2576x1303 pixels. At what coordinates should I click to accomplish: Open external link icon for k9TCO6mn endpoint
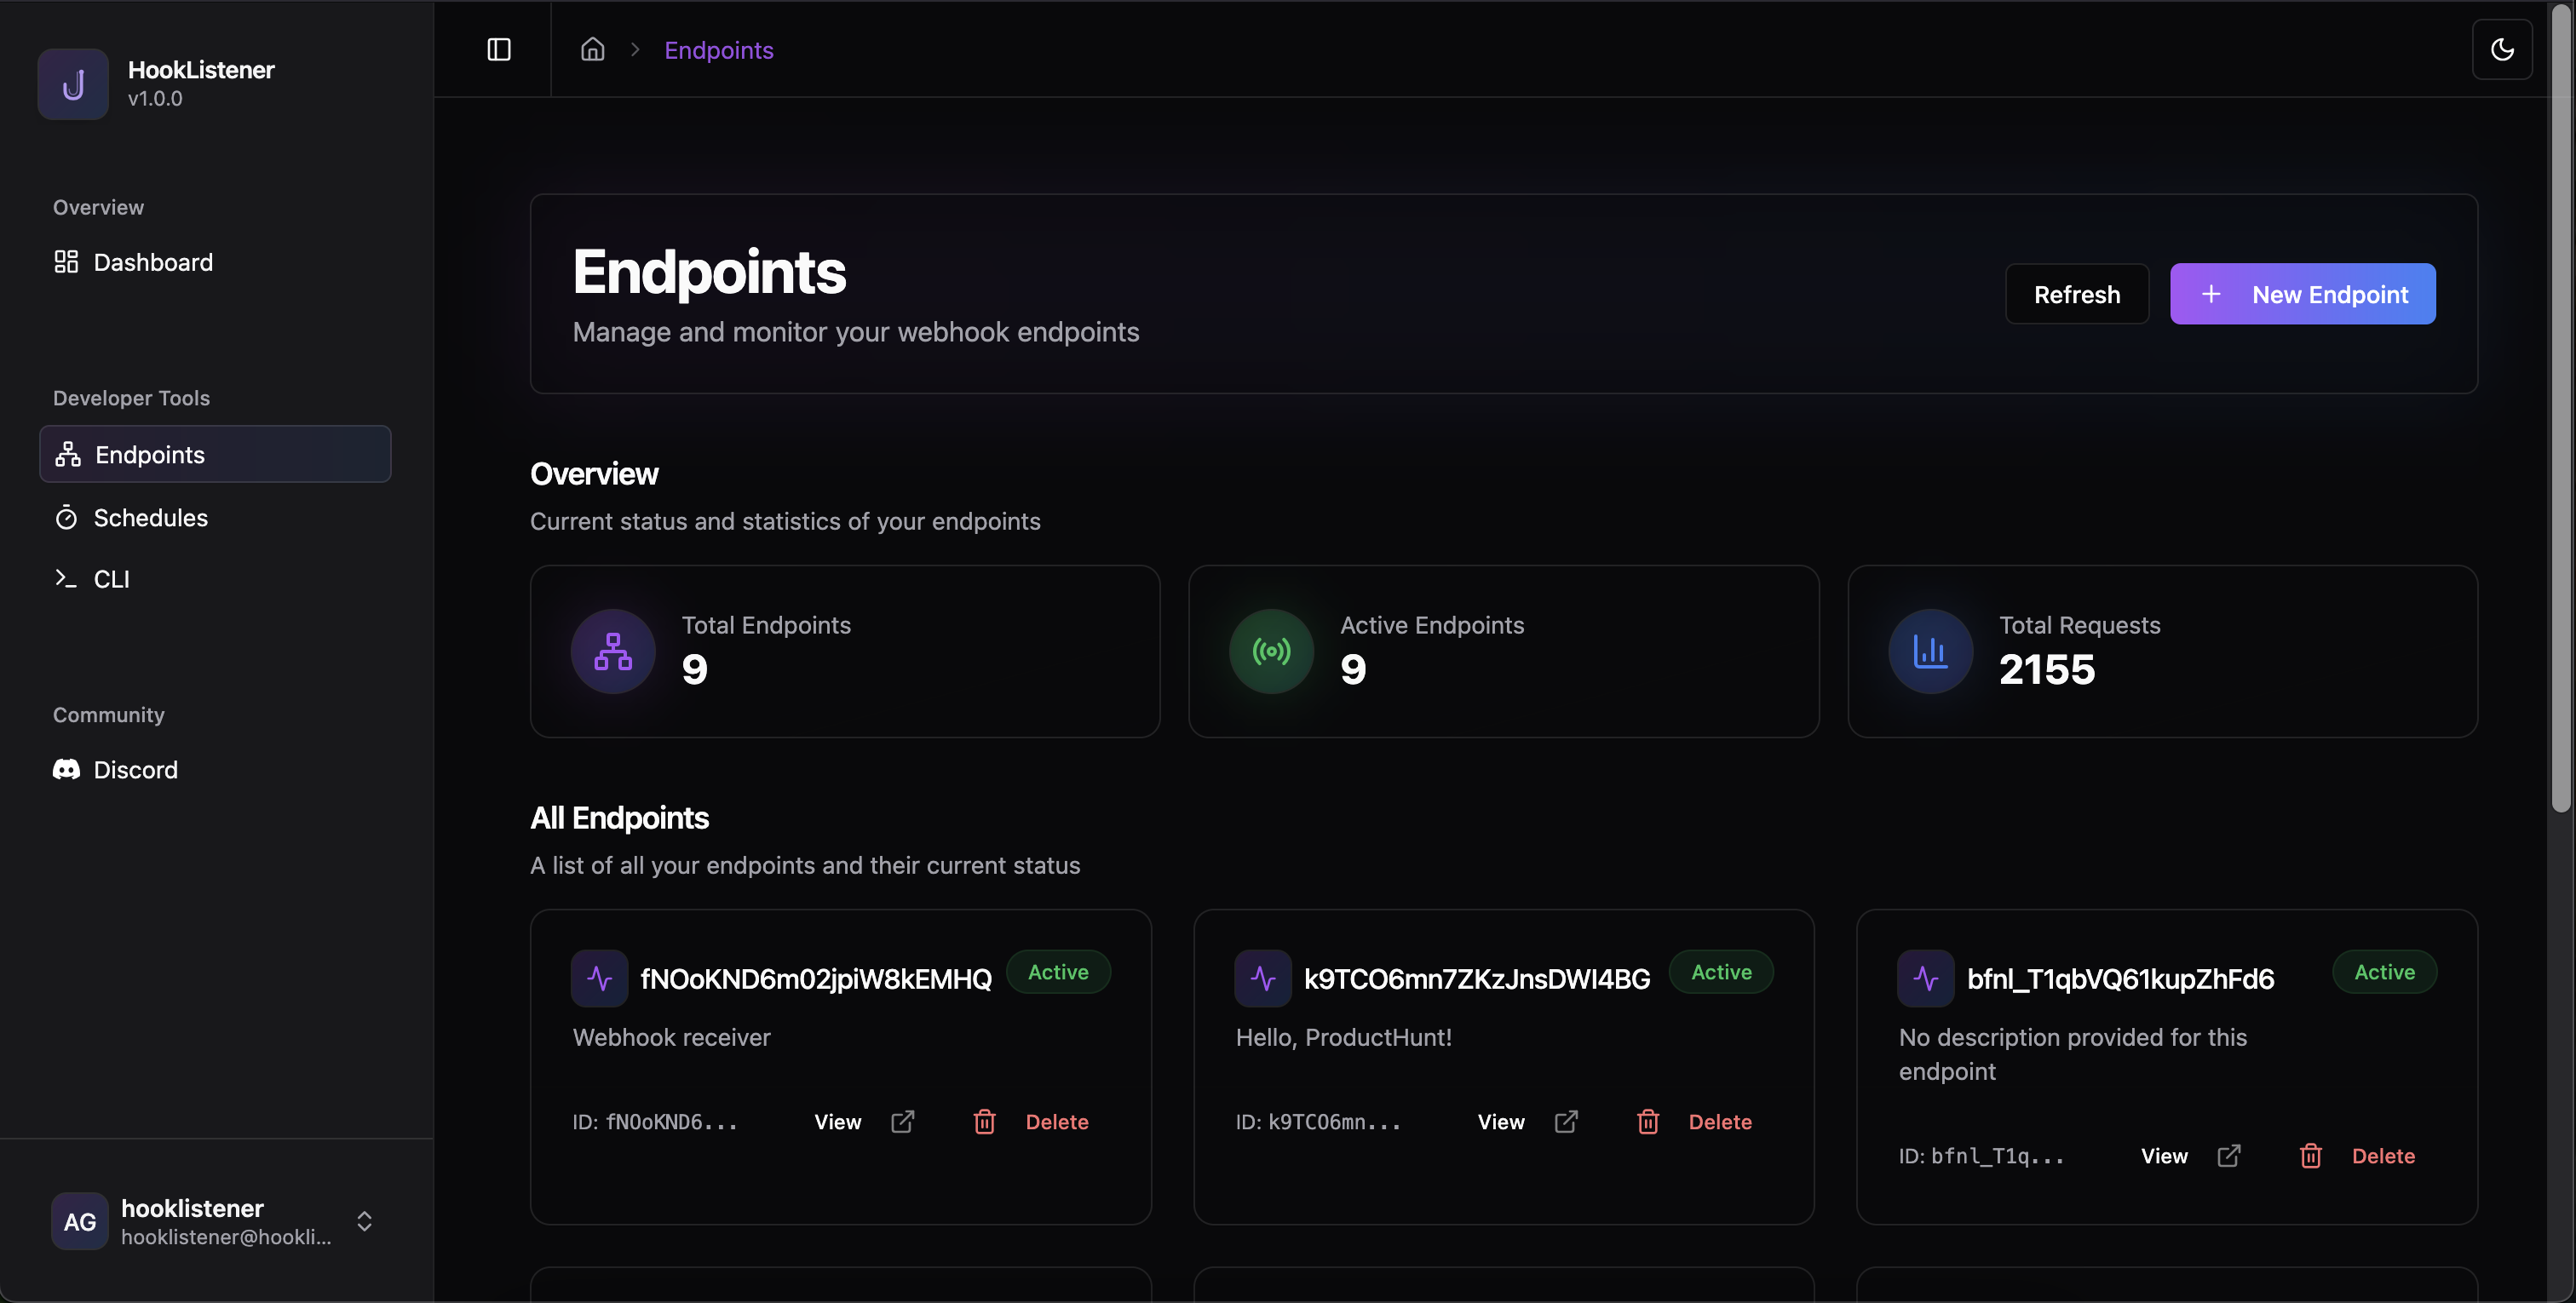[x=1566, y=1122]
